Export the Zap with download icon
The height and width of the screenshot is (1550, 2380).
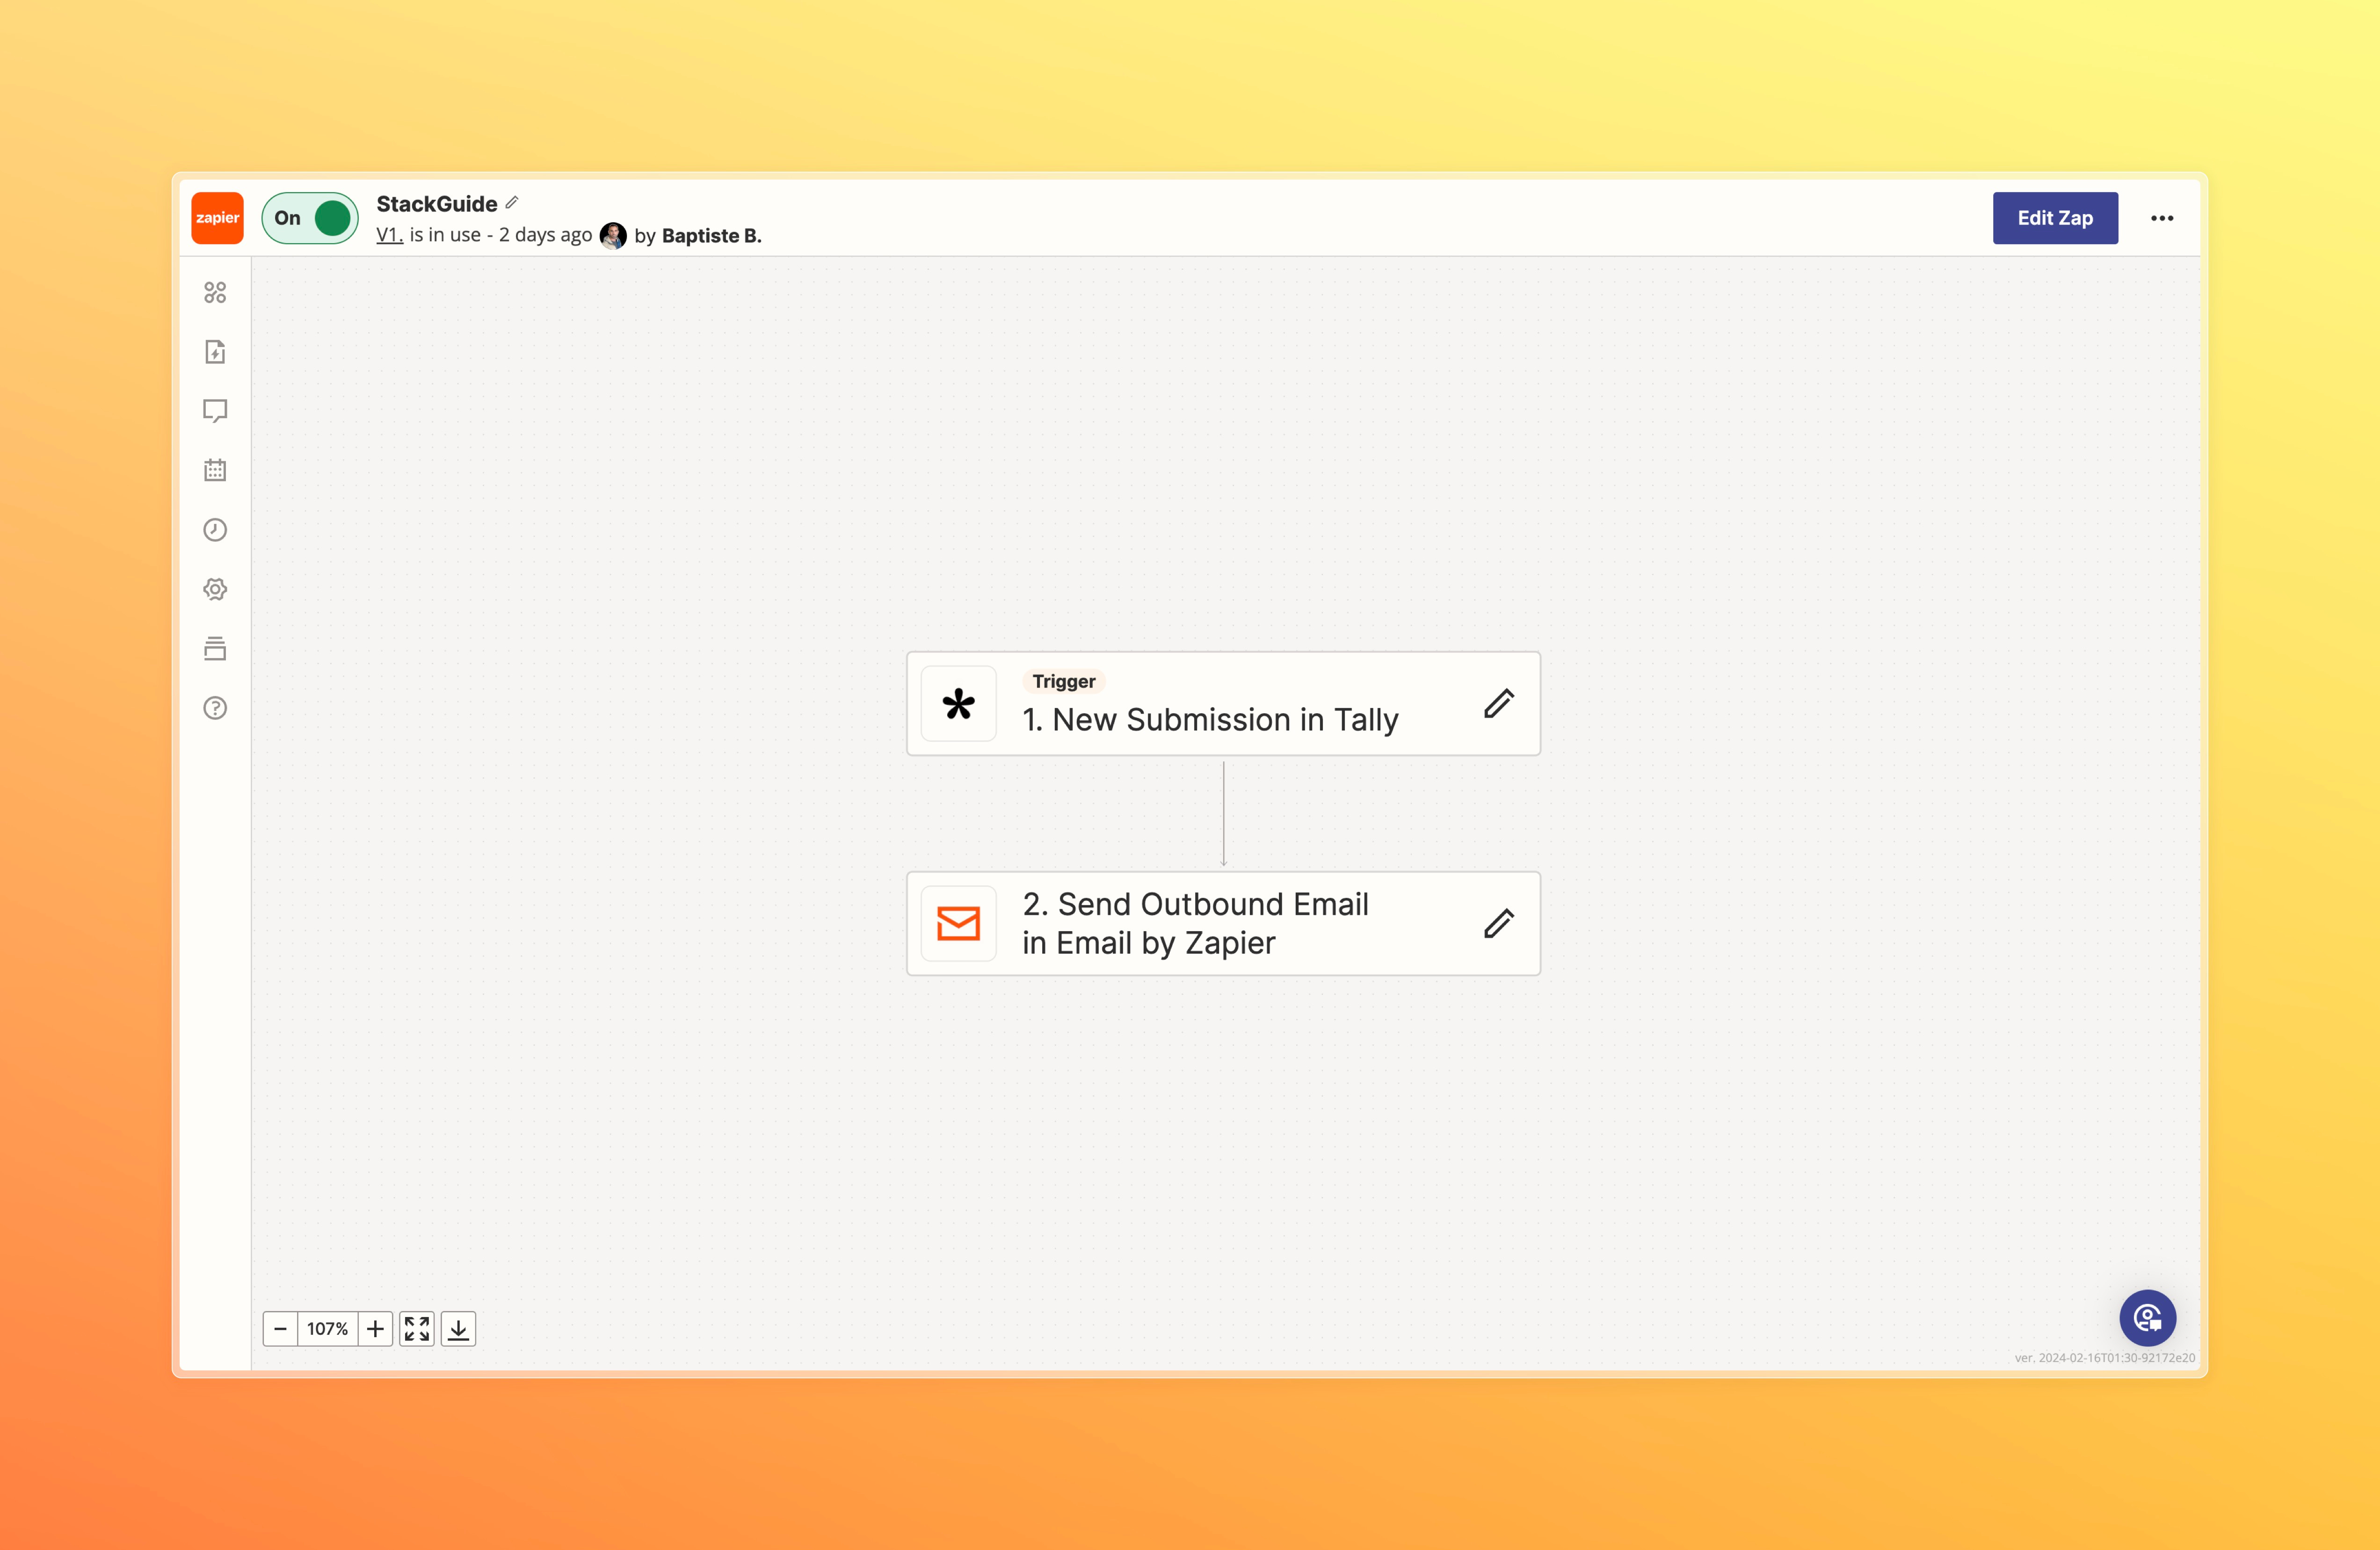458,1329
